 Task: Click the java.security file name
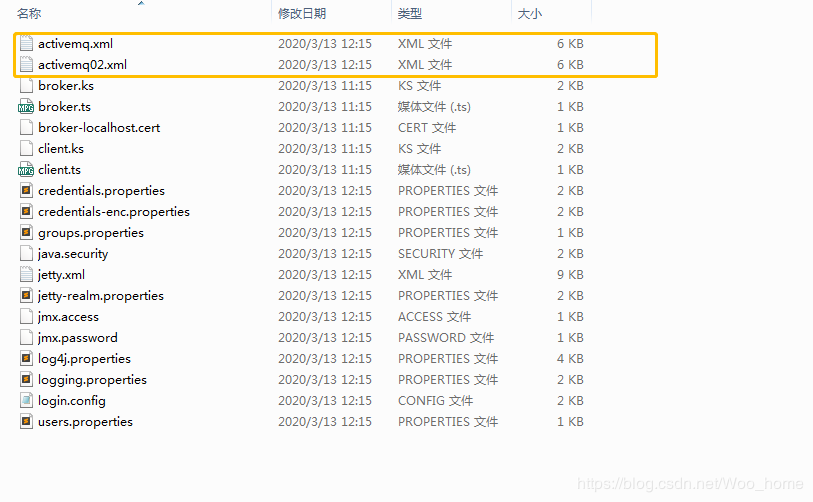click(x=73, y=254)
